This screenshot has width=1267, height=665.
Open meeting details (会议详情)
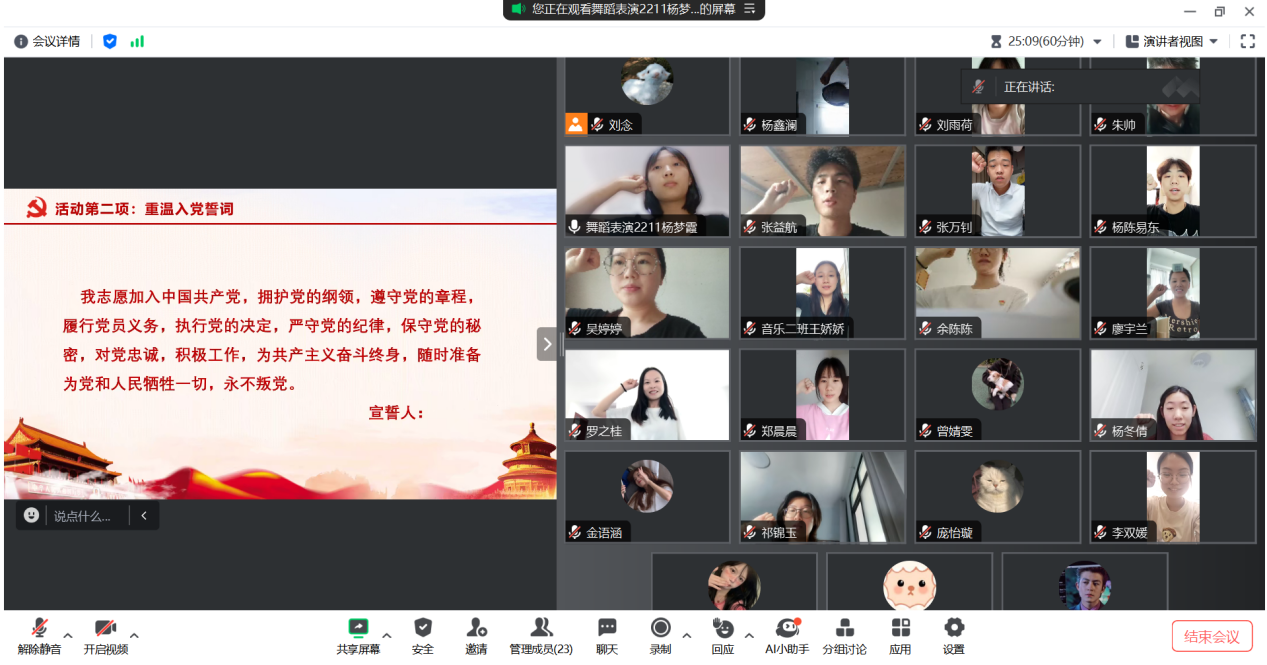pyautogui.click(x=47, y=41)
